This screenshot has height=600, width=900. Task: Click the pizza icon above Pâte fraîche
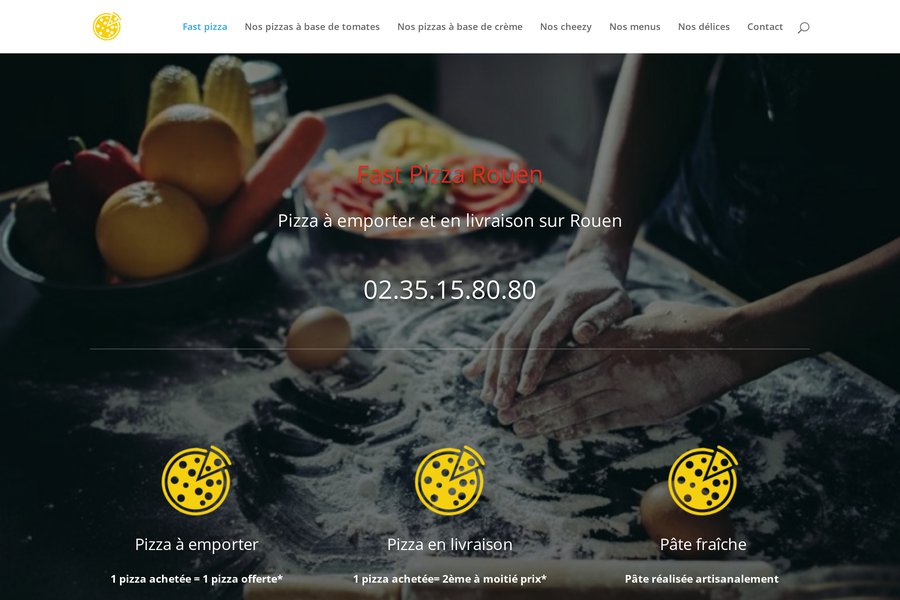click(703, 481)
